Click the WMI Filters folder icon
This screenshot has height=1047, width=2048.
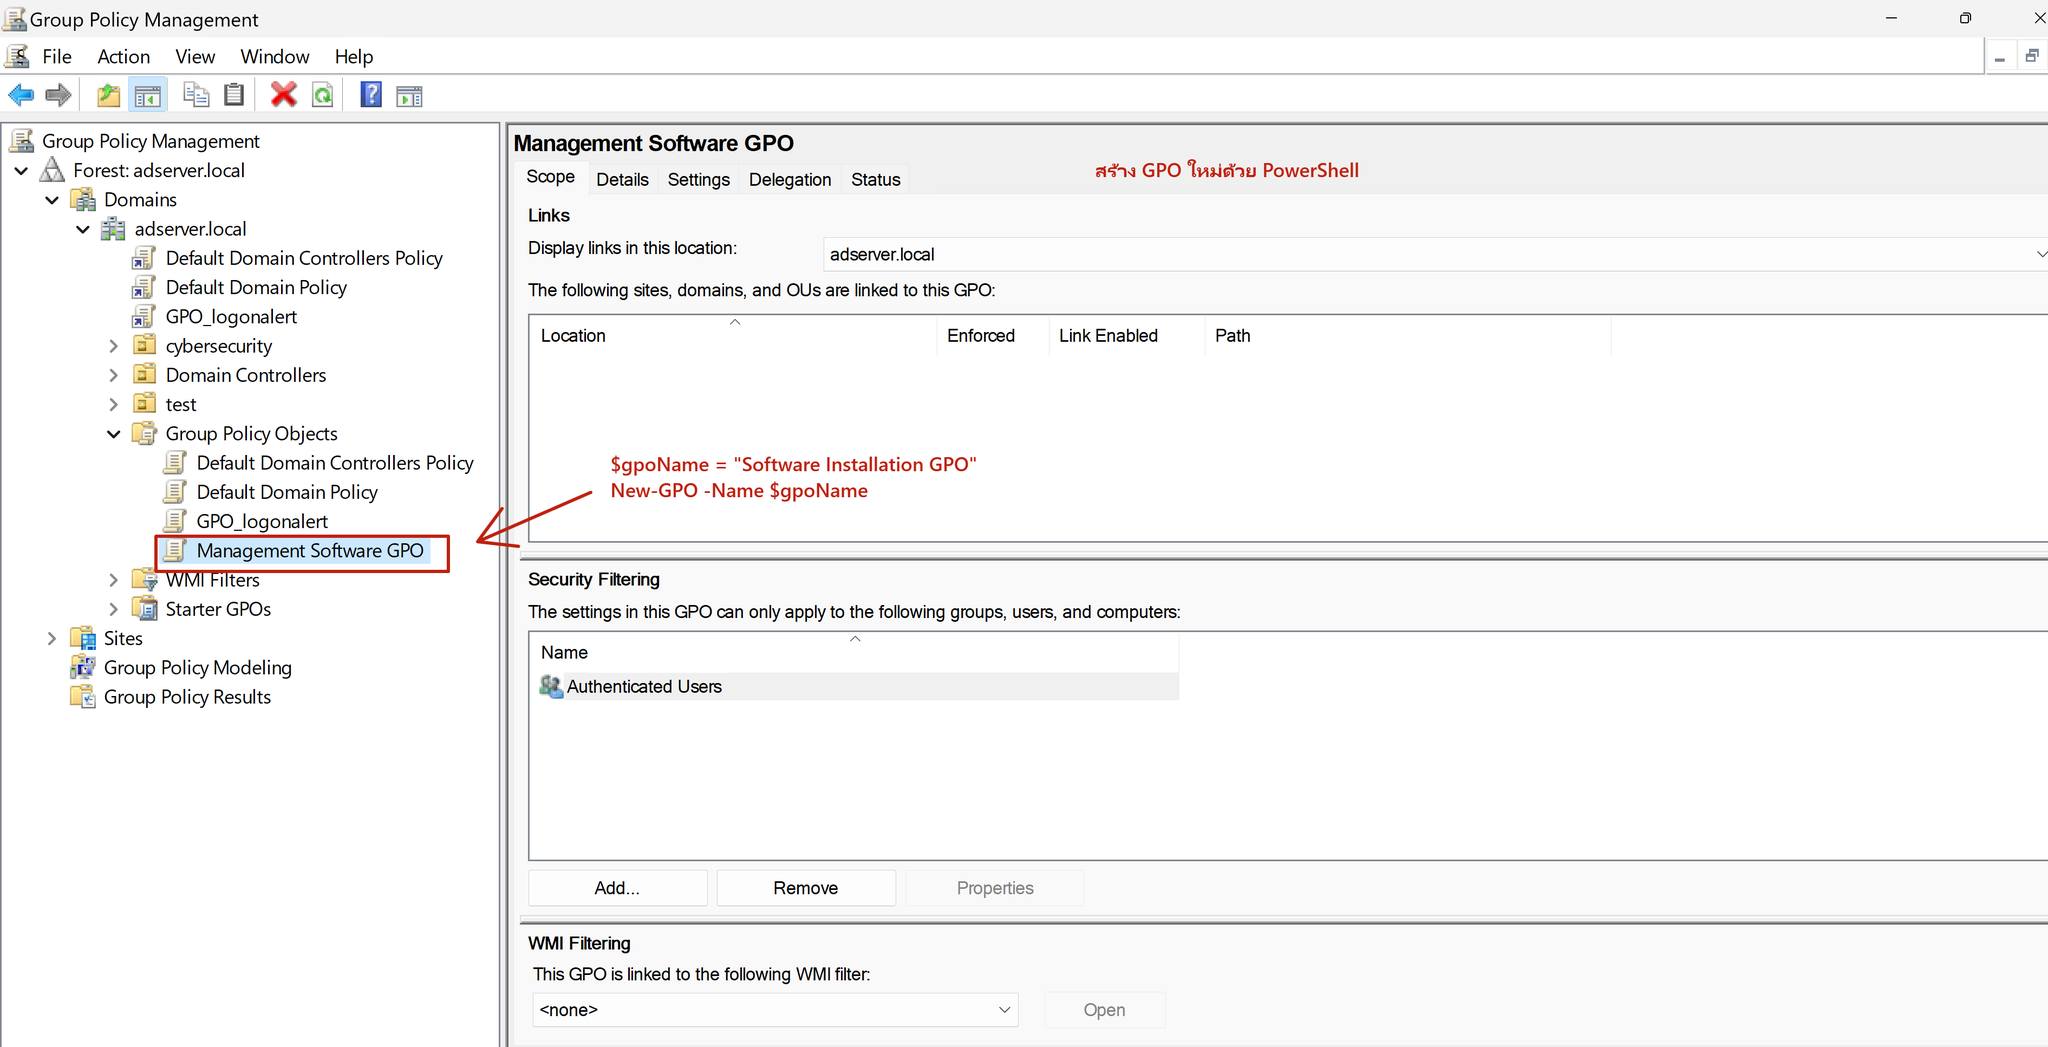pyautogui.click(x=145, y=579)
